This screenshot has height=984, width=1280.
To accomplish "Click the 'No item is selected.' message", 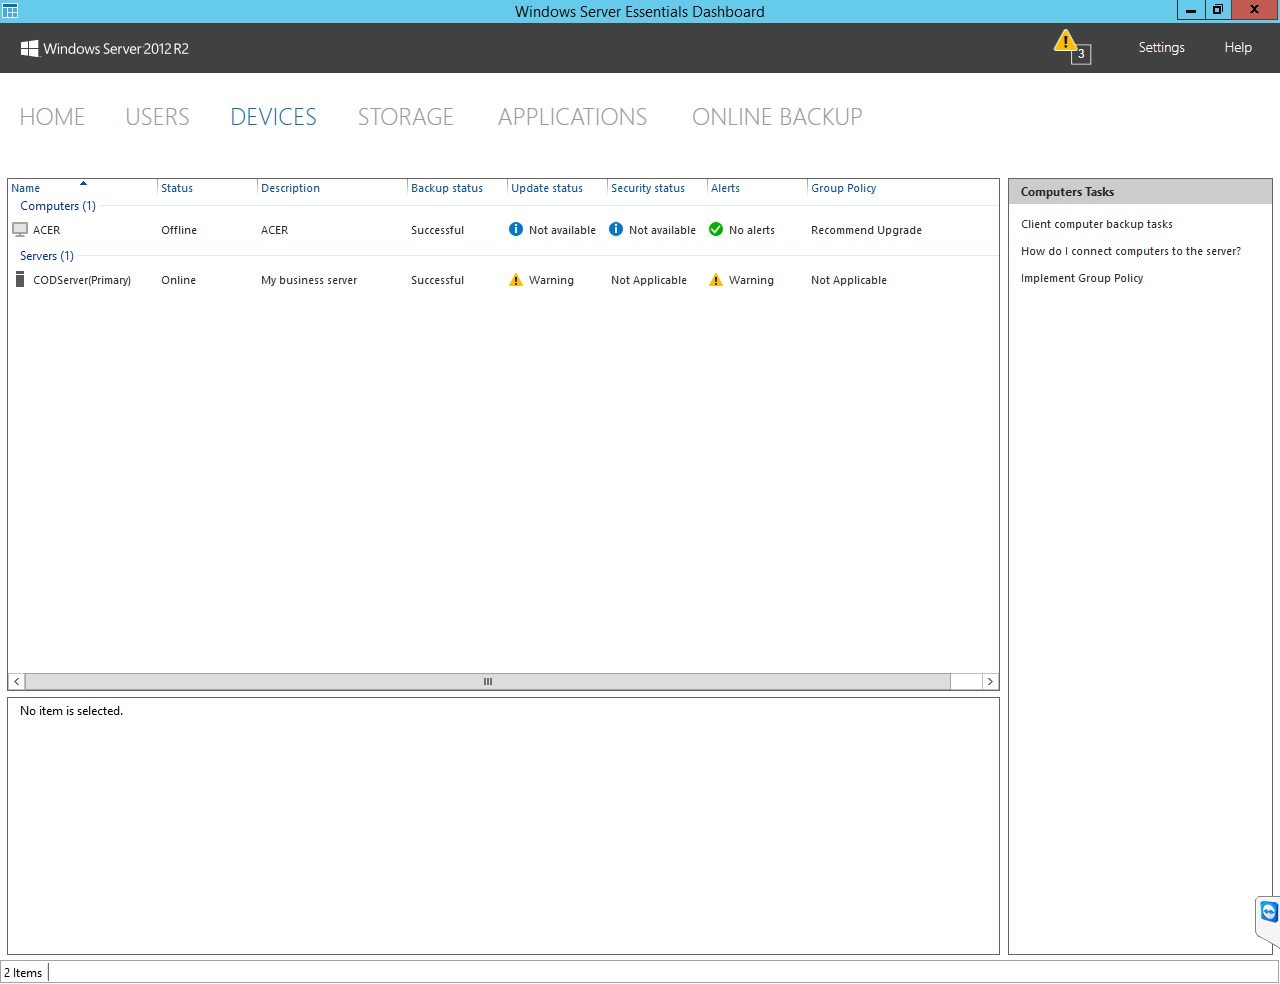I will (71, 711).
